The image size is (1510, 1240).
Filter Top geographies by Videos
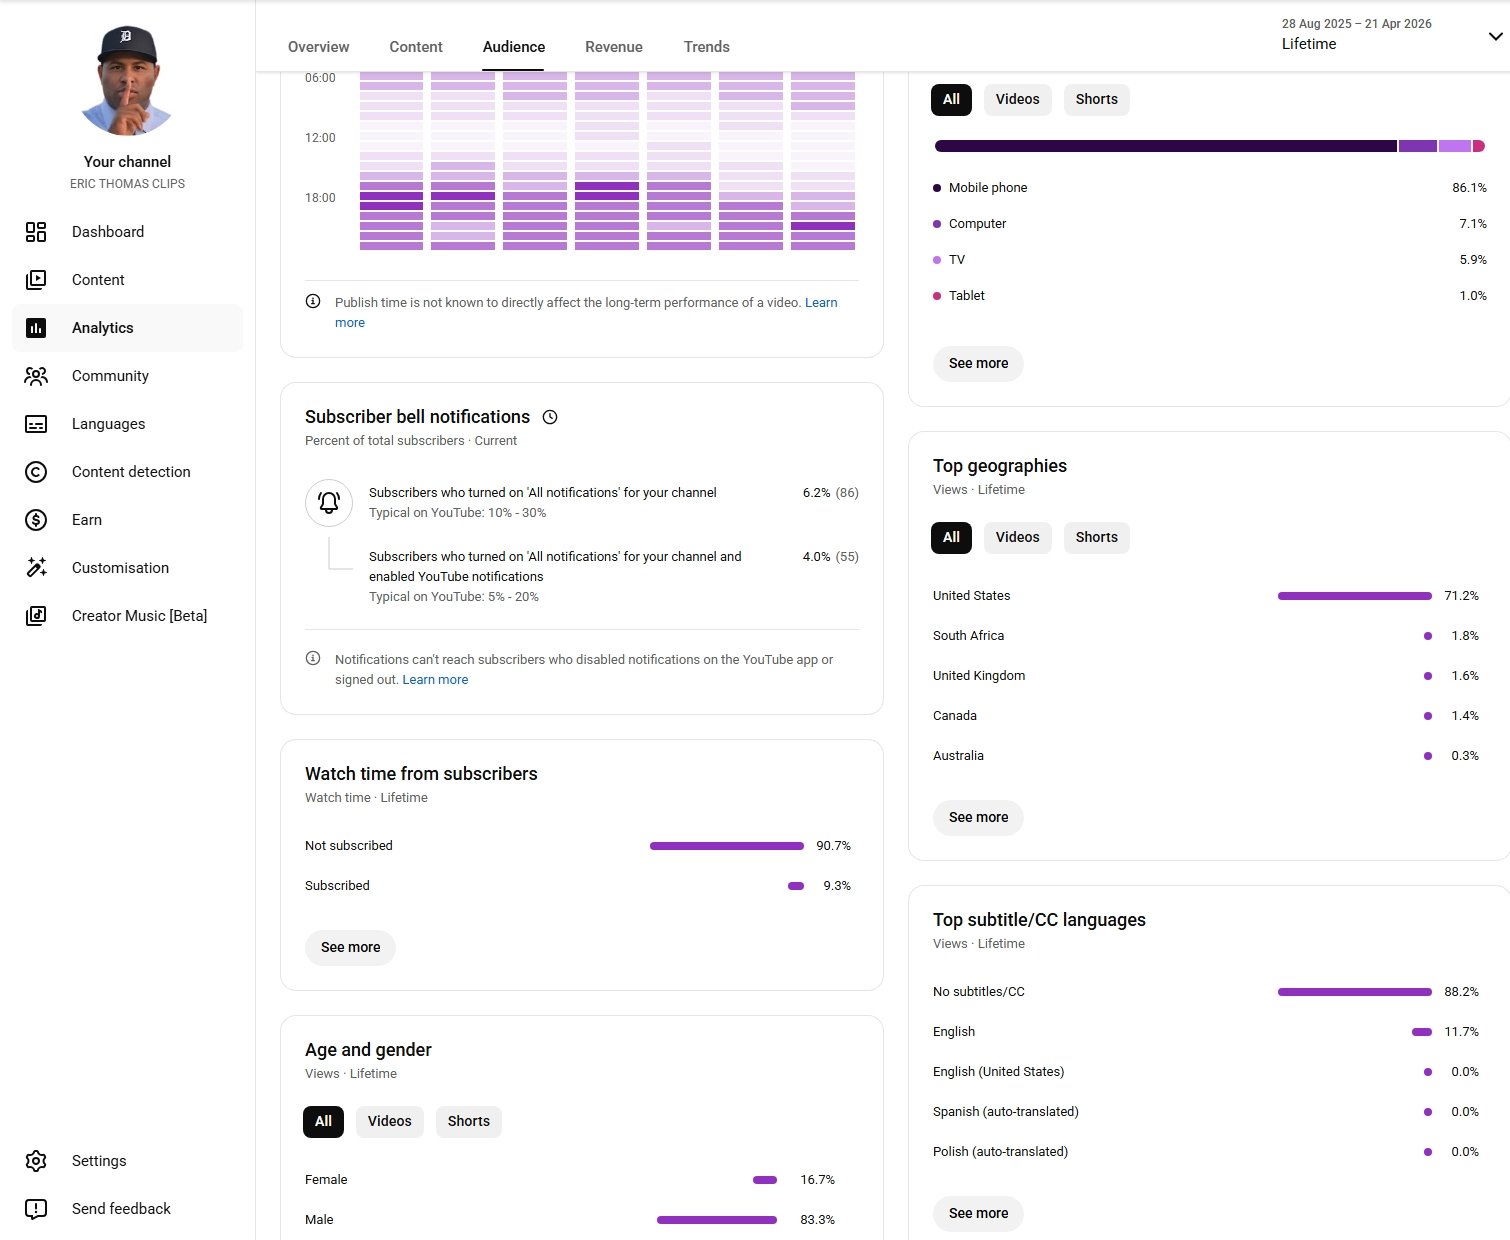(1017, 537)
